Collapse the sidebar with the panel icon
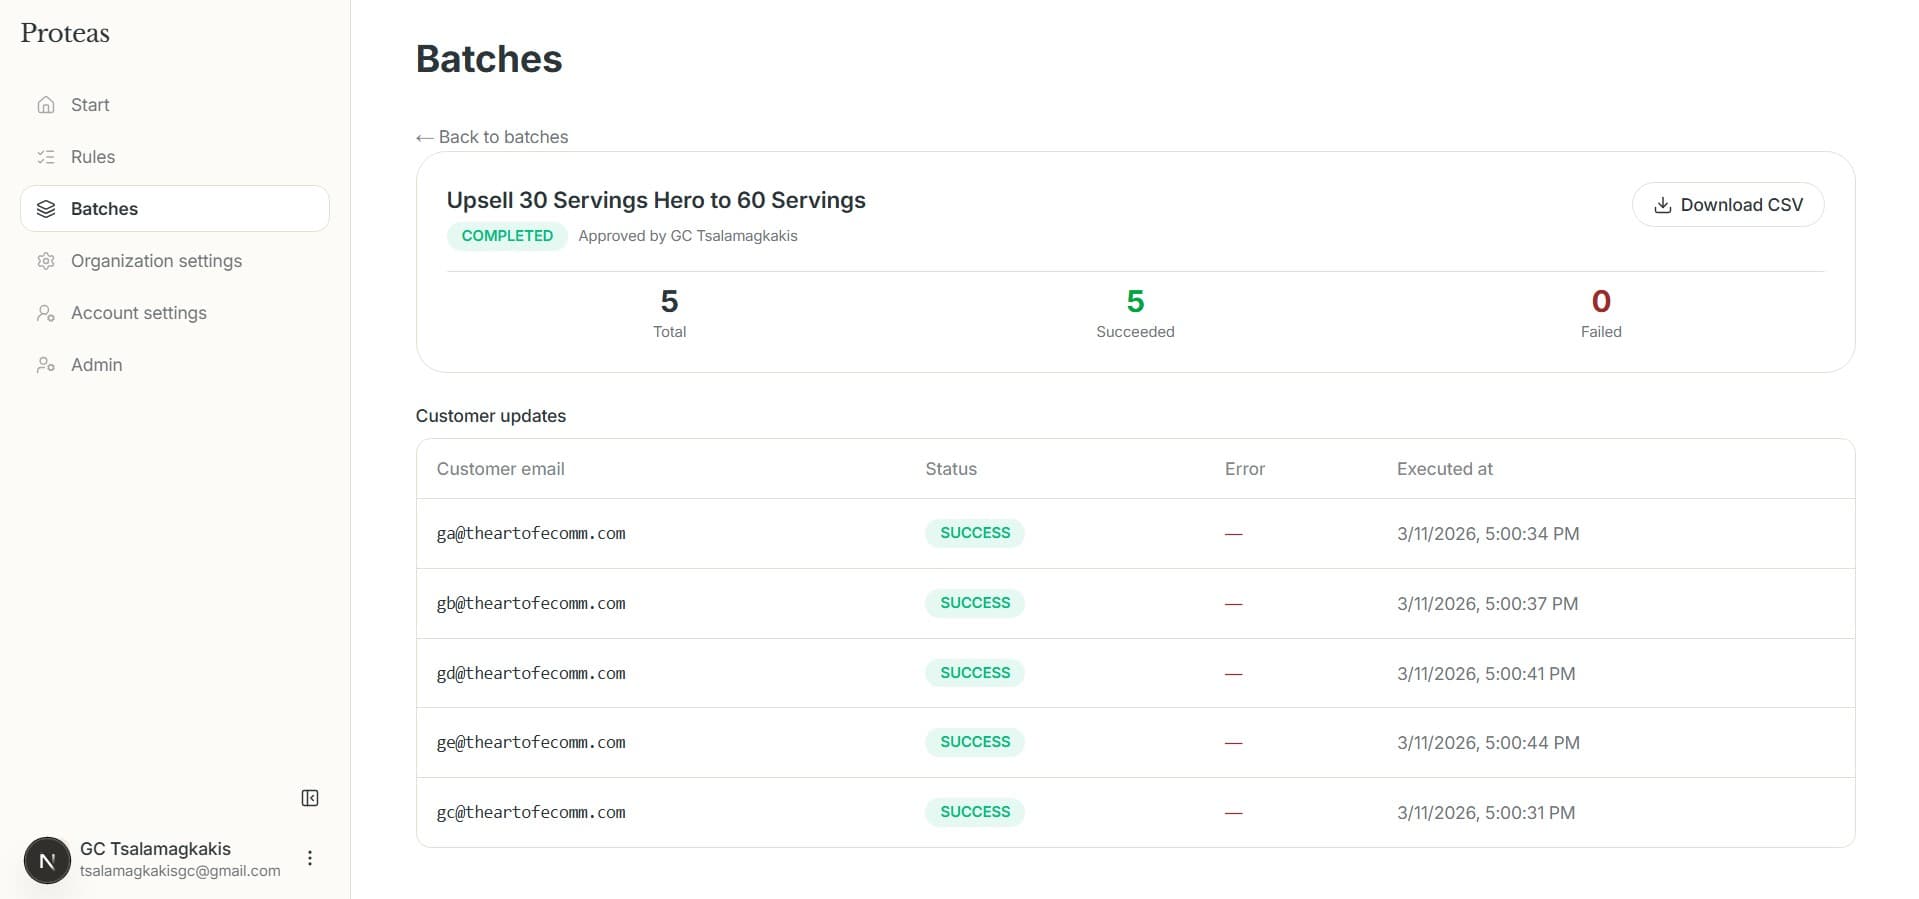Viewport: 1919px width, 899px height. pos(310,798)
